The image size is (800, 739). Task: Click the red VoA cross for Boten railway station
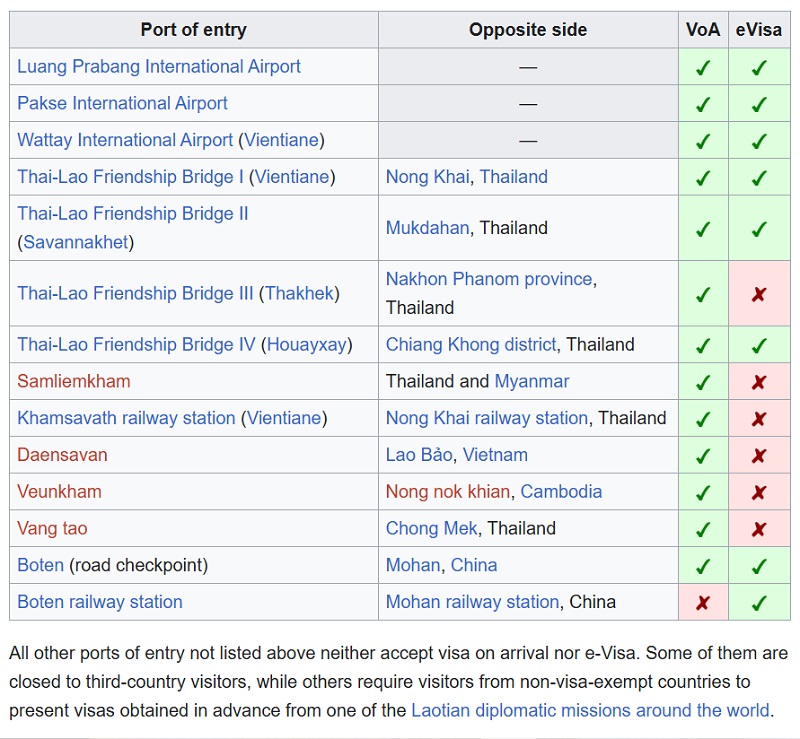pyautogui.click(x=703, y=603)
